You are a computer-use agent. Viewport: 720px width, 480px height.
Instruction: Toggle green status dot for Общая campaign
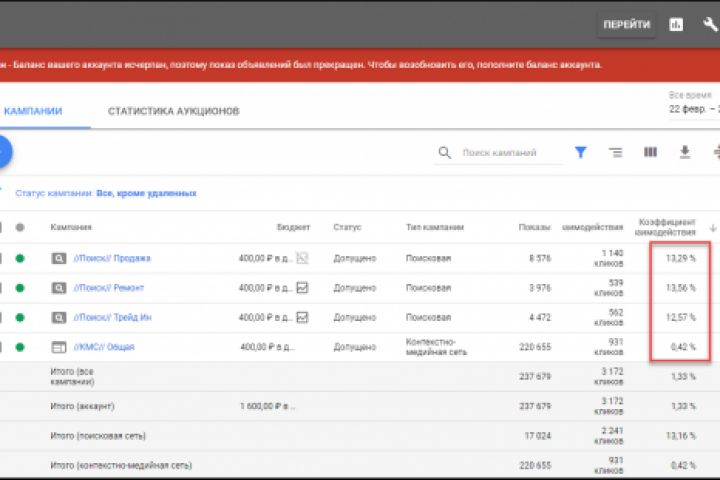pos(19,347)
